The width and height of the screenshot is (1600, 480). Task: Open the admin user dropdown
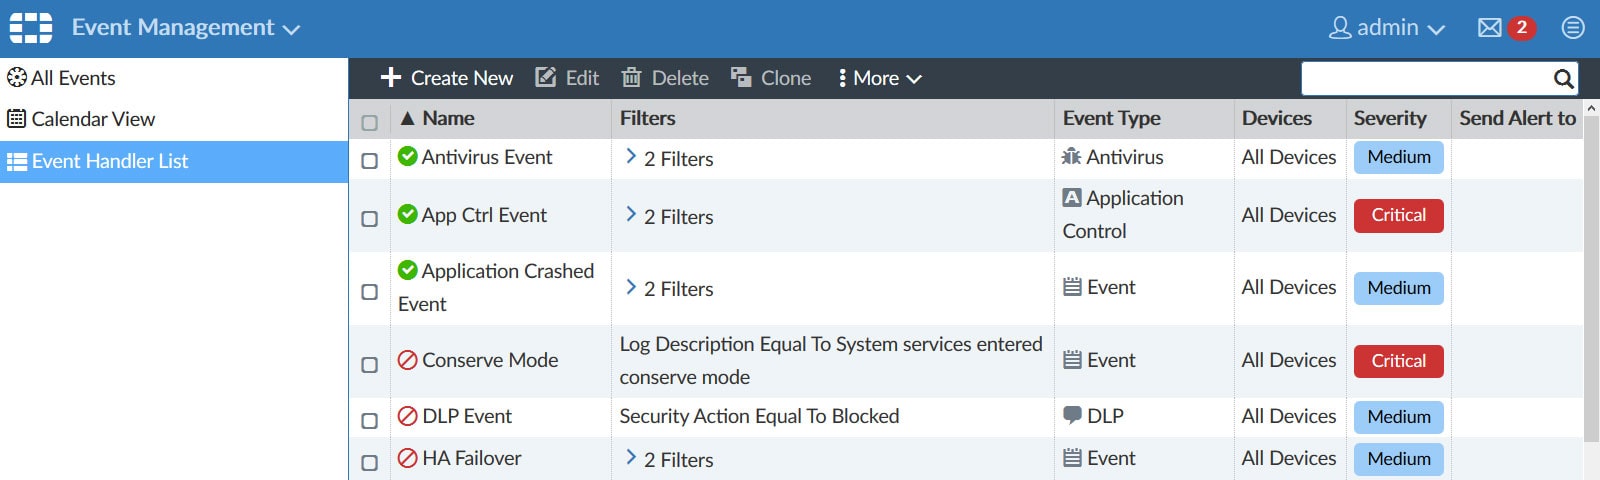point(1387,28)
